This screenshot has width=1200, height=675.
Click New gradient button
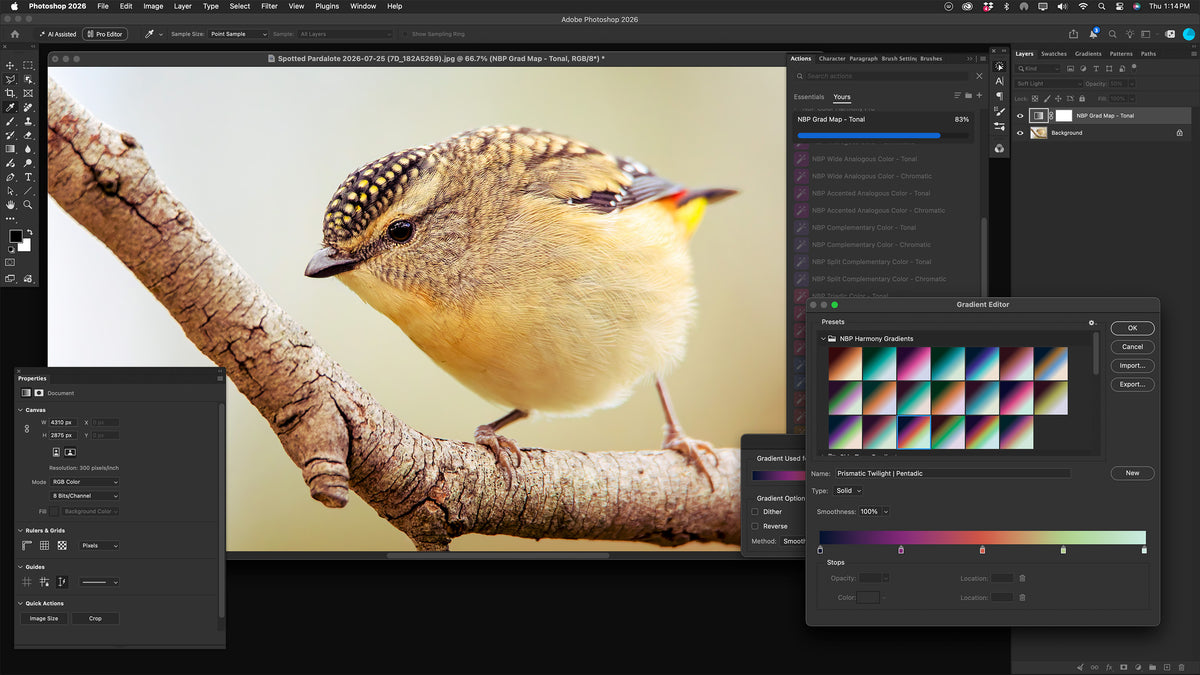(1132, 473)
